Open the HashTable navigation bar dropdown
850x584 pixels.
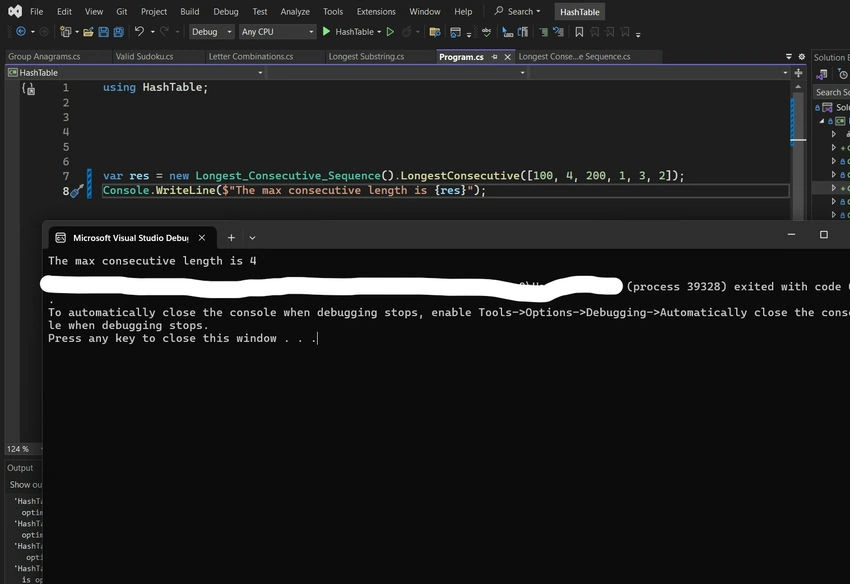tap(136, 73)
